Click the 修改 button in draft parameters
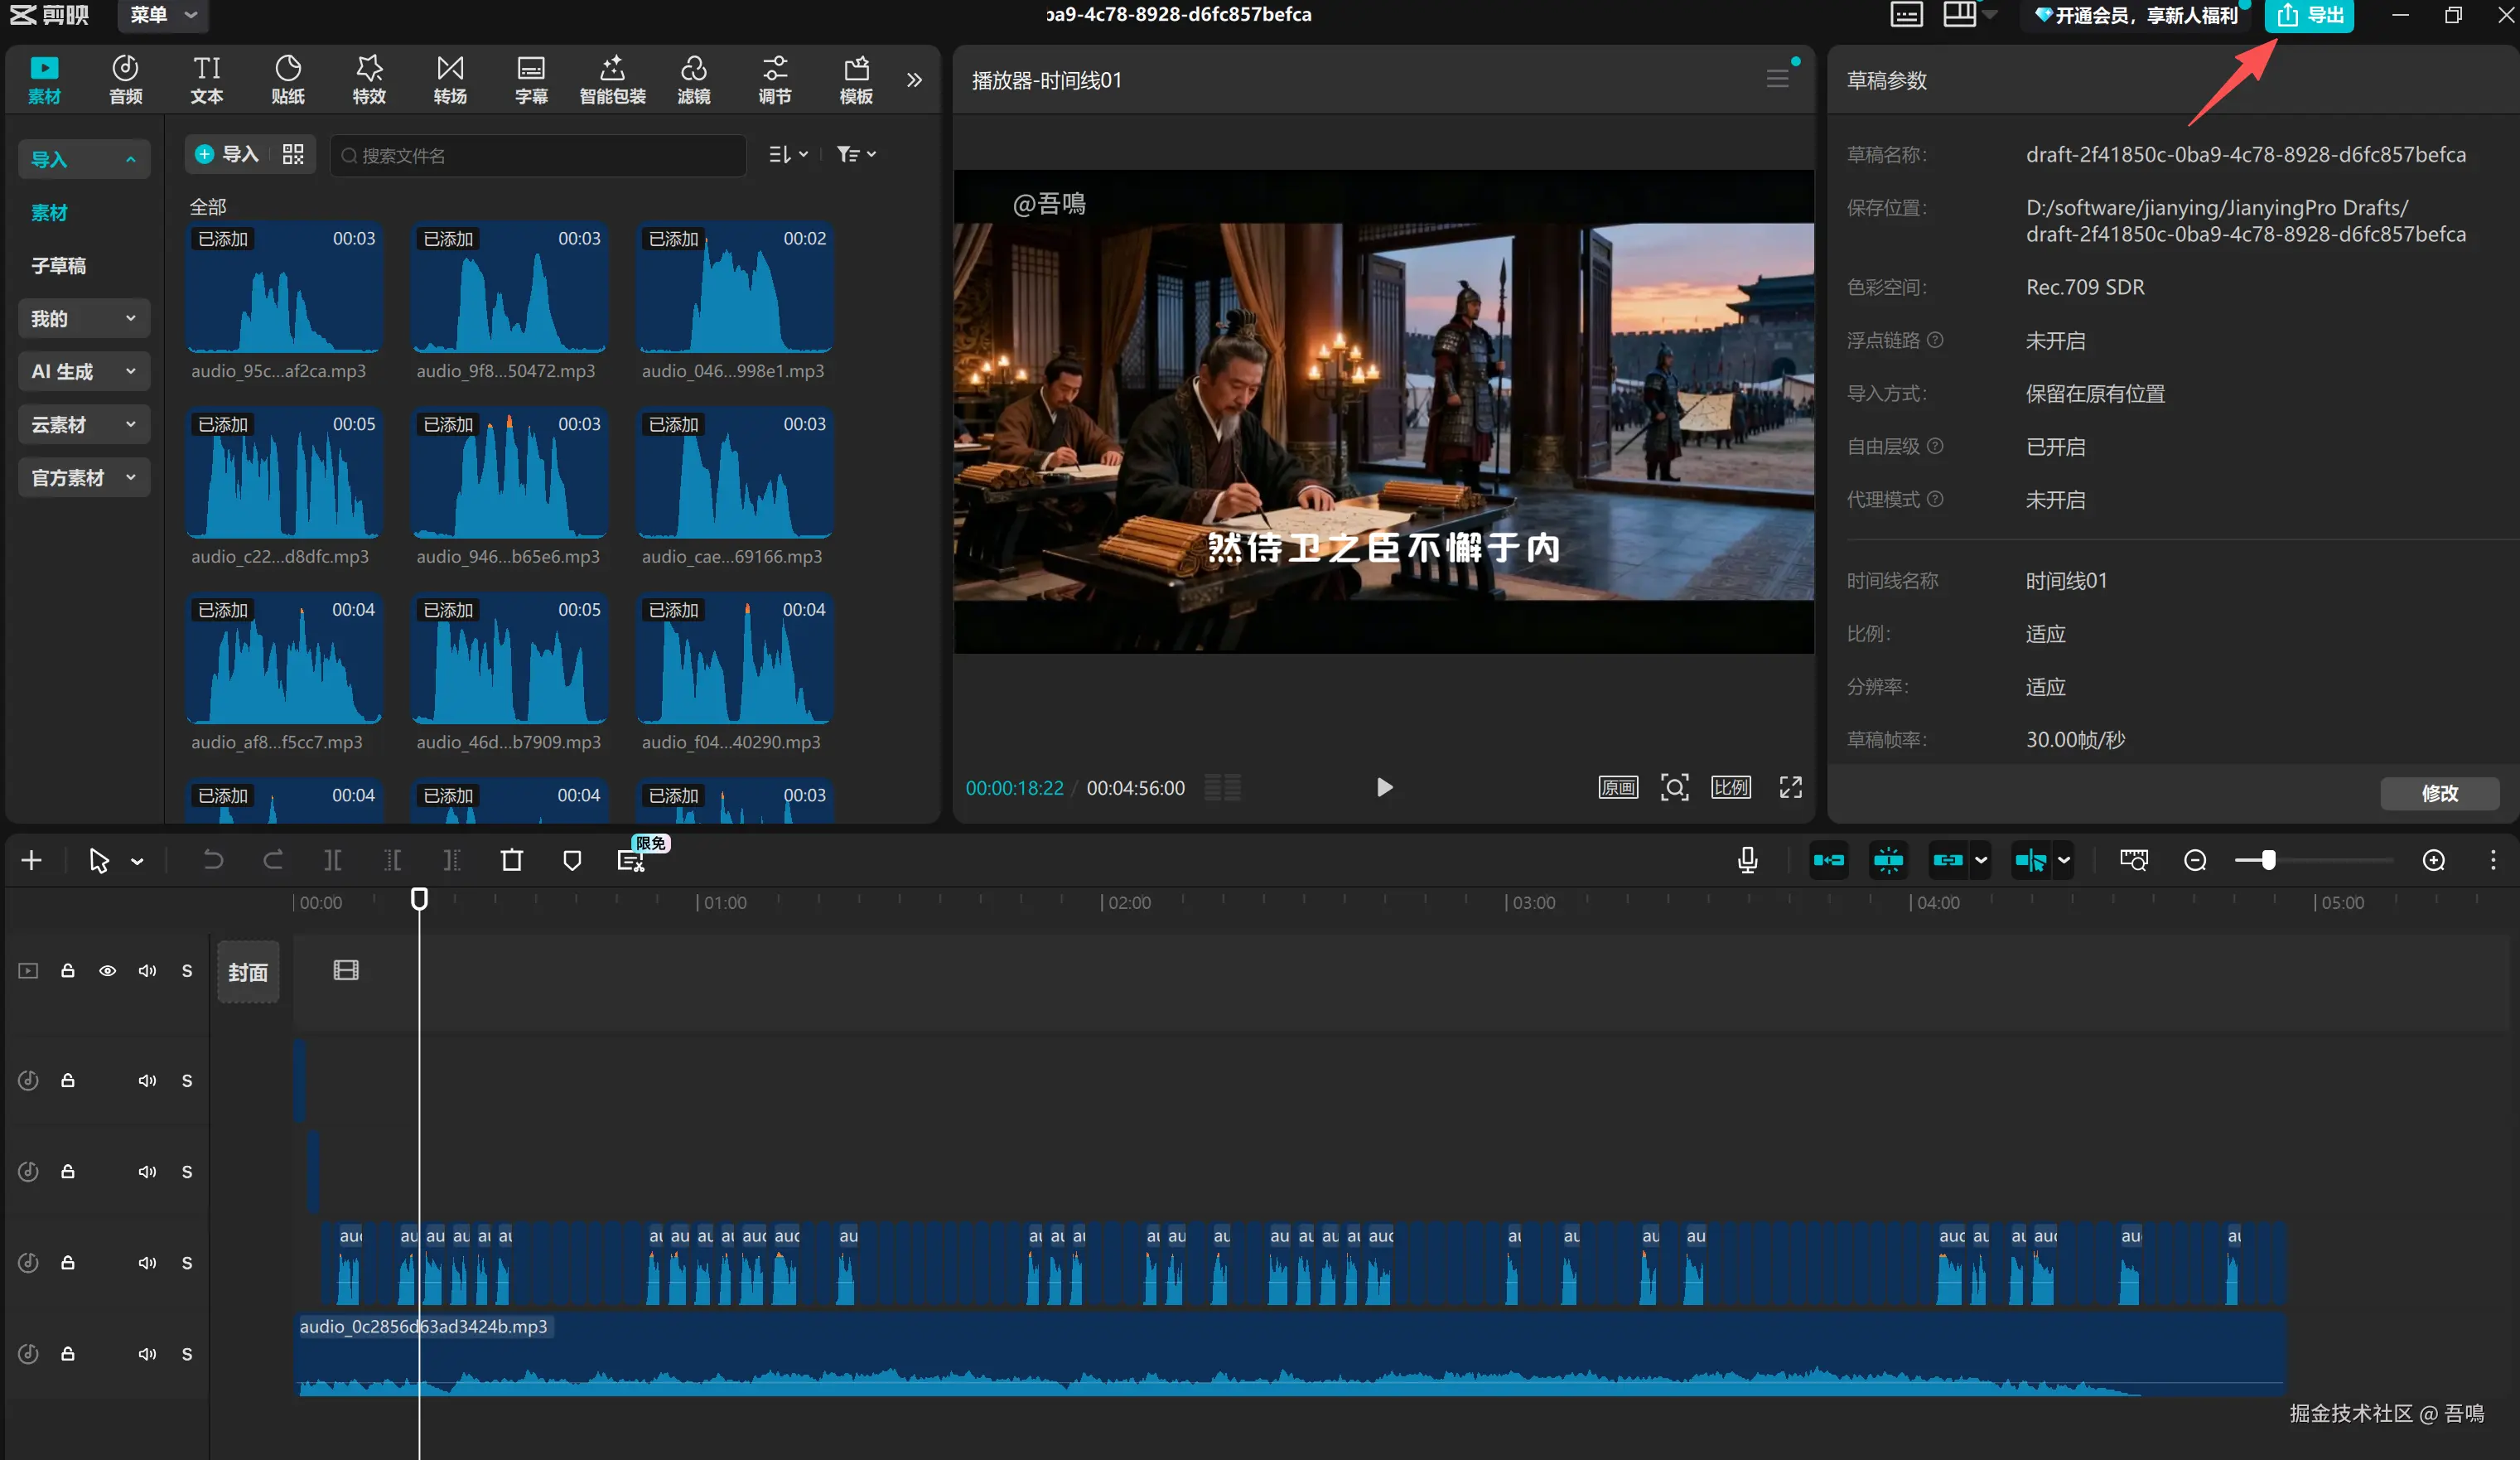2520x1460 pixels. pyautogui.click(x=2439, y=793)
